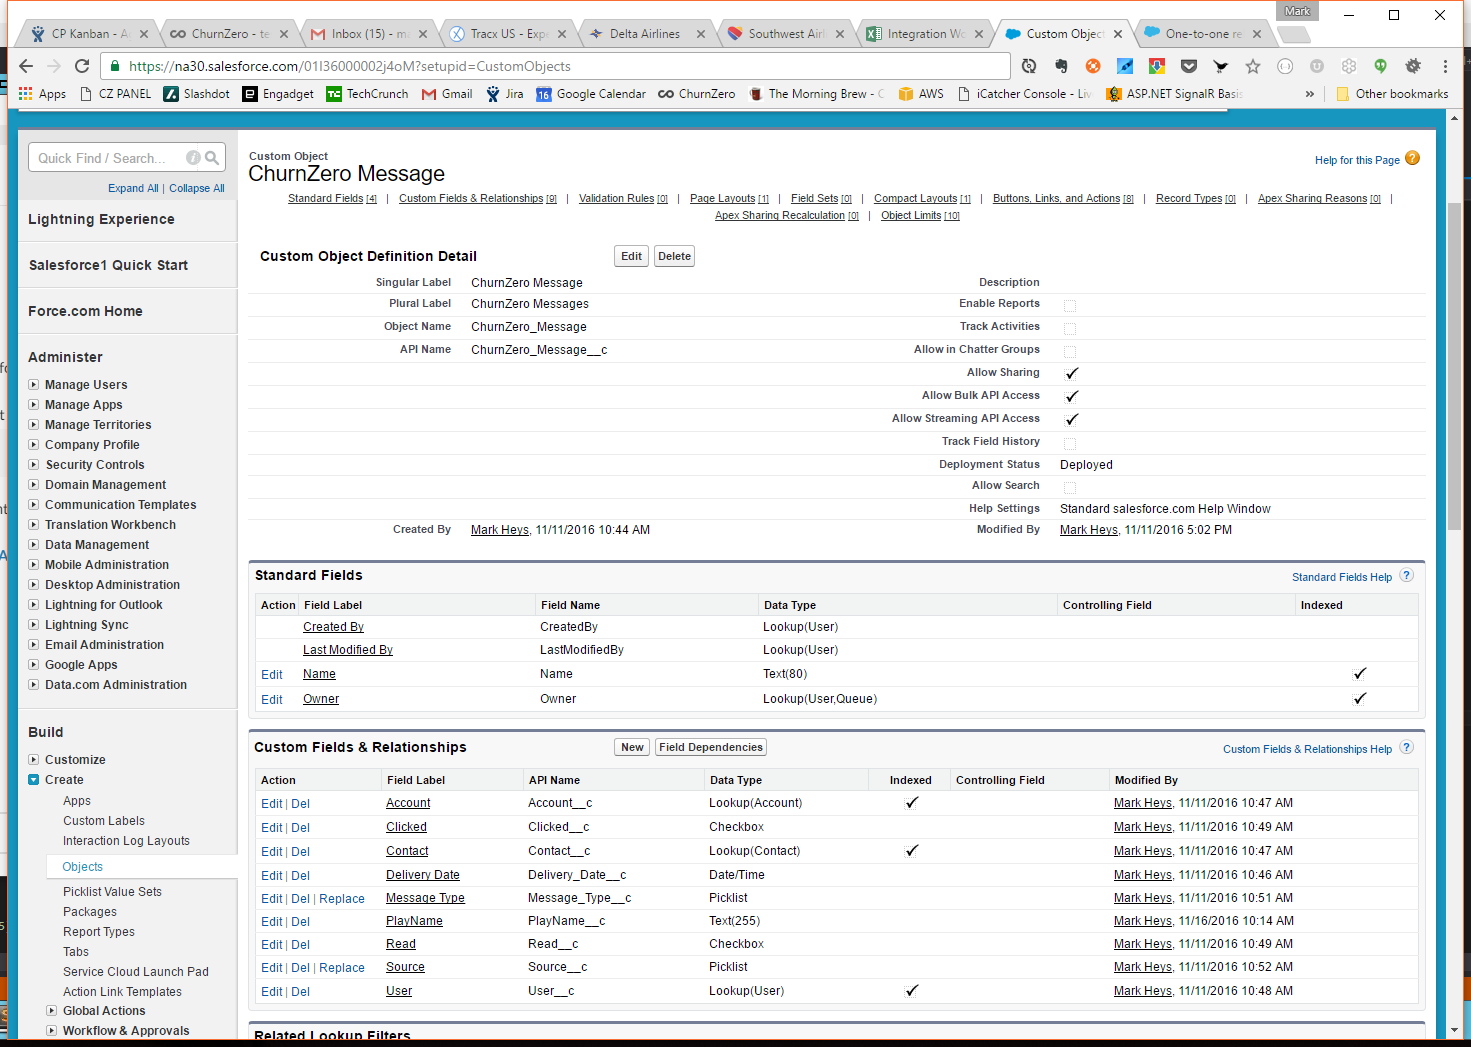The image size is (1471, 1047).
Task: Click Replace link in Message Type row
Action: pos(342,899)
